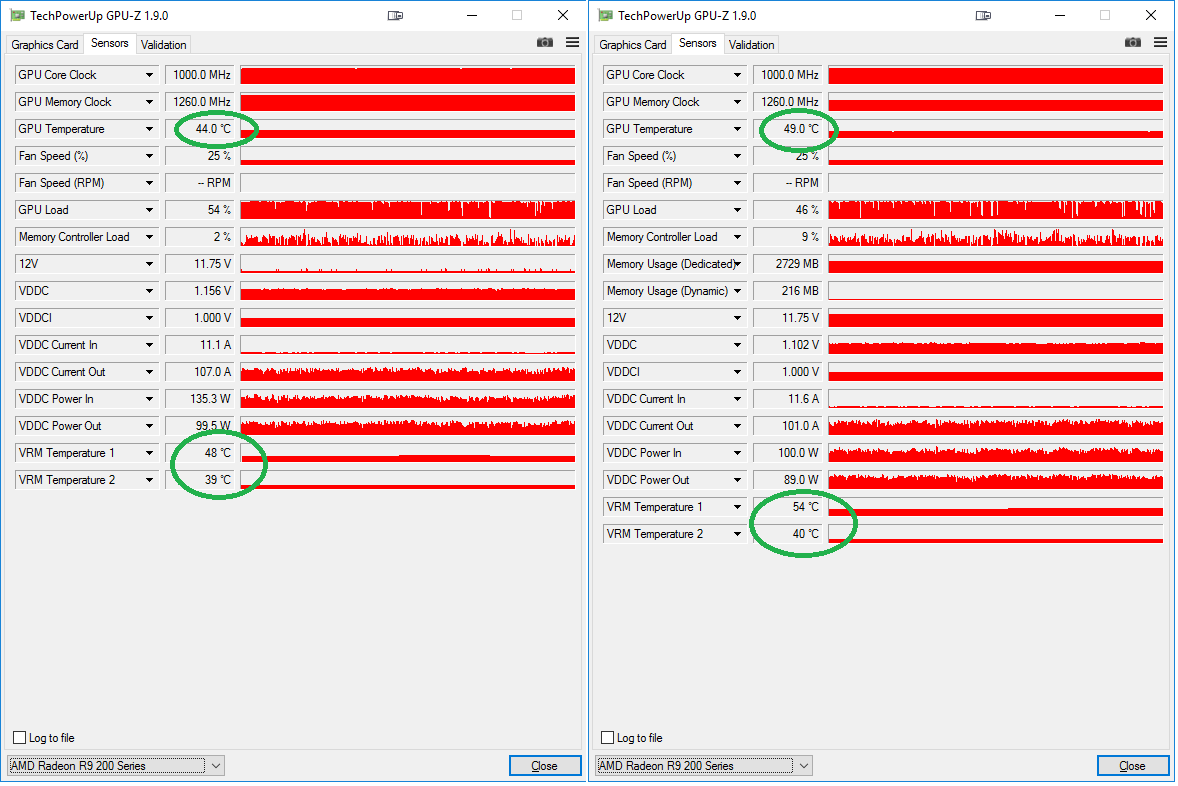Viewport: 1178px width, 786px height.
Task: Open GPU Core Clock dropdown in left window
Action: [x=150, y=75]
